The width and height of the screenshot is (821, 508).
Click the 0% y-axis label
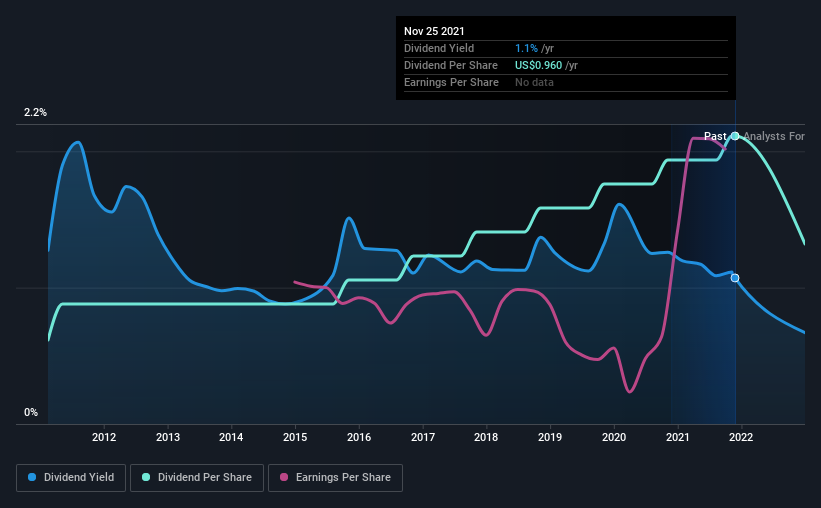[31, 412]
